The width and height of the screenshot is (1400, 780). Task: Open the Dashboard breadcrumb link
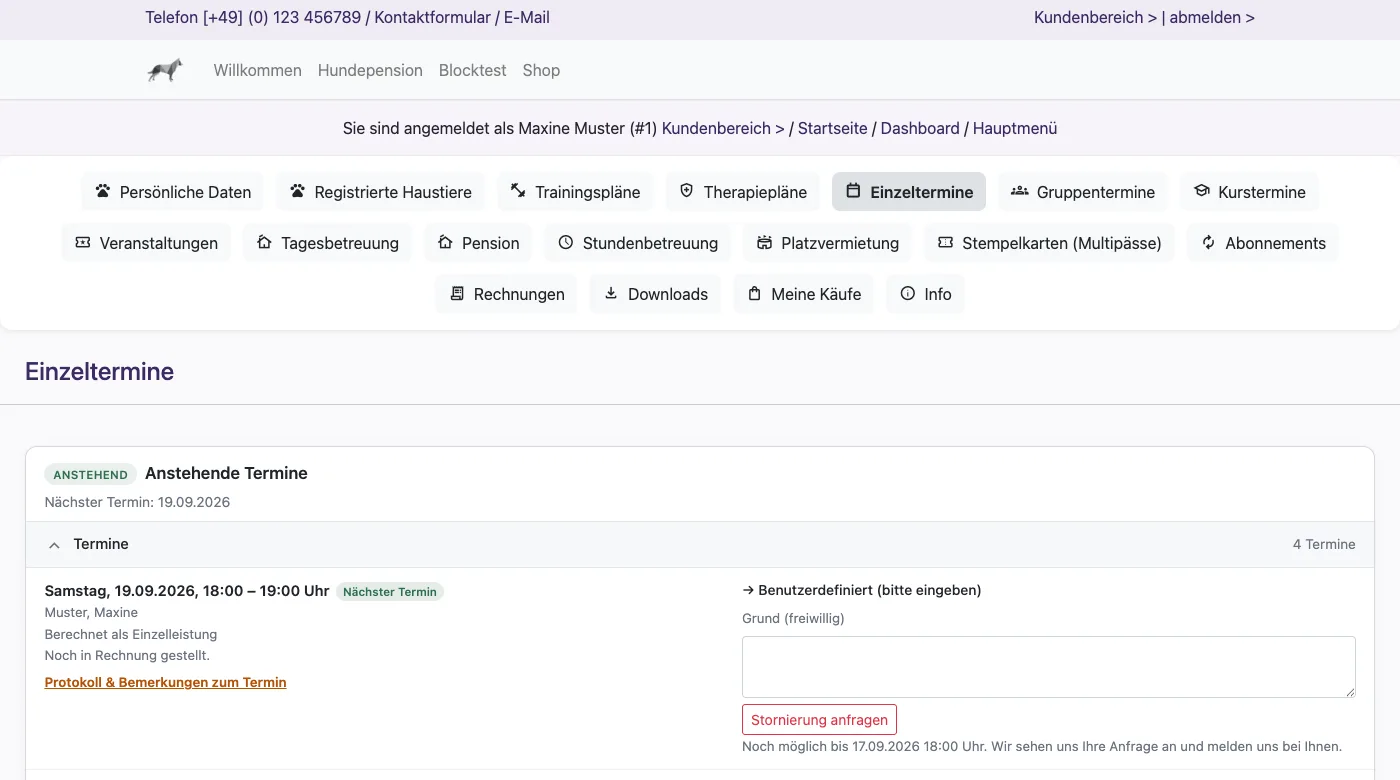tap(920, 128)
